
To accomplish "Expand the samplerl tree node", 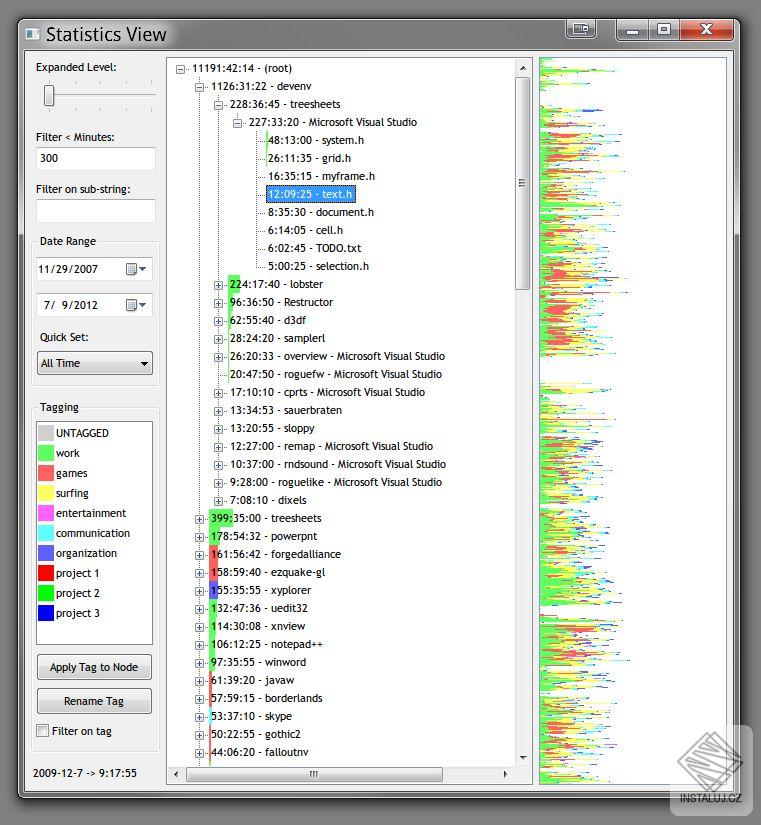I will tap(218, 339).
